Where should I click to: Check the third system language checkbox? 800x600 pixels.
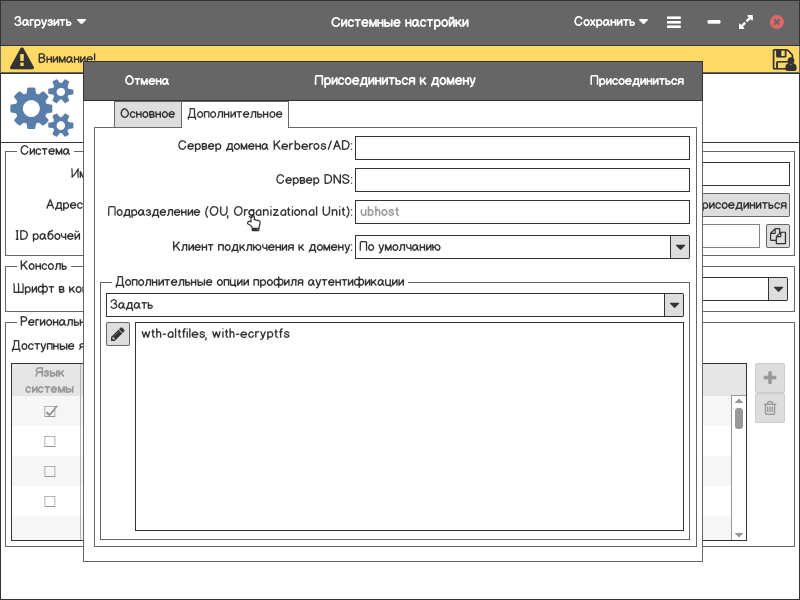pyautogui.click(x=49, y=472)
